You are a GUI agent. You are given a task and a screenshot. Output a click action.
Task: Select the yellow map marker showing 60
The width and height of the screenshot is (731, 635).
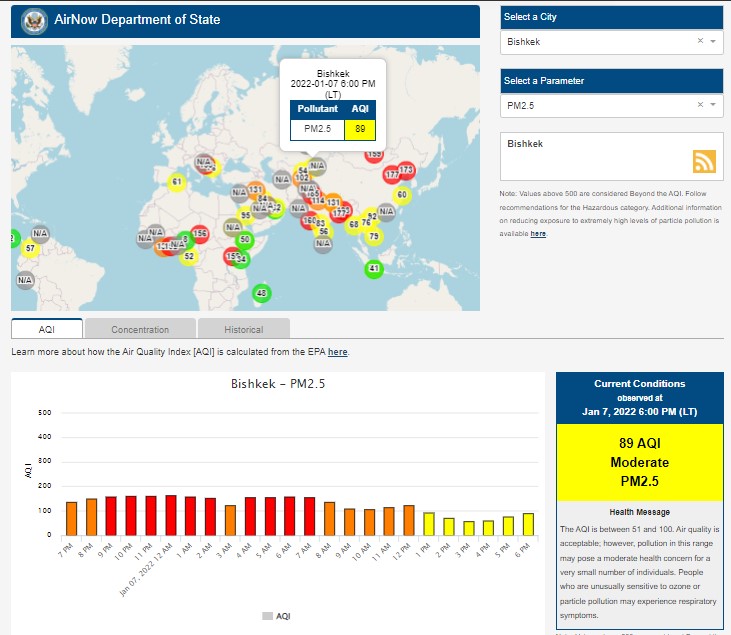[x=402, y=195]
